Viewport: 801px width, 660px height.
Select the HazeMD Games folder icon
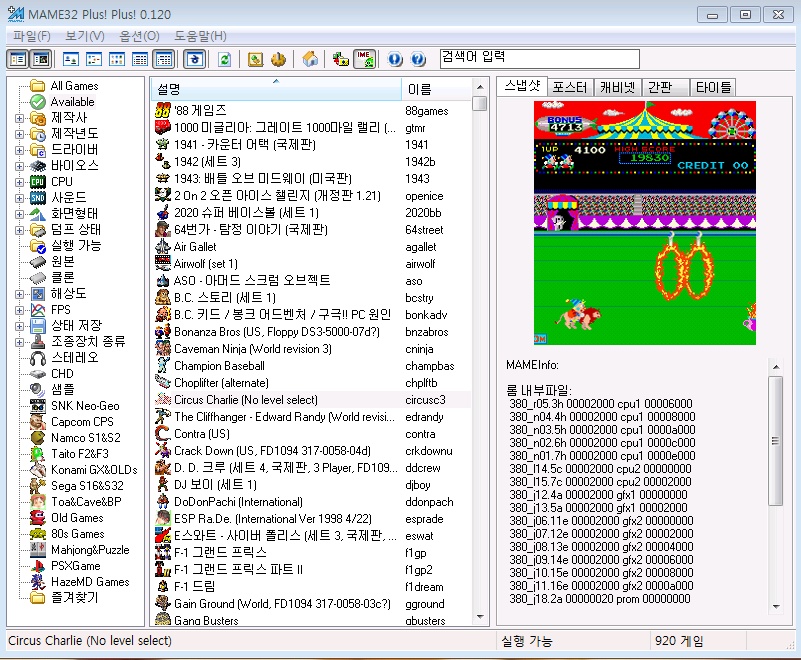37,581
